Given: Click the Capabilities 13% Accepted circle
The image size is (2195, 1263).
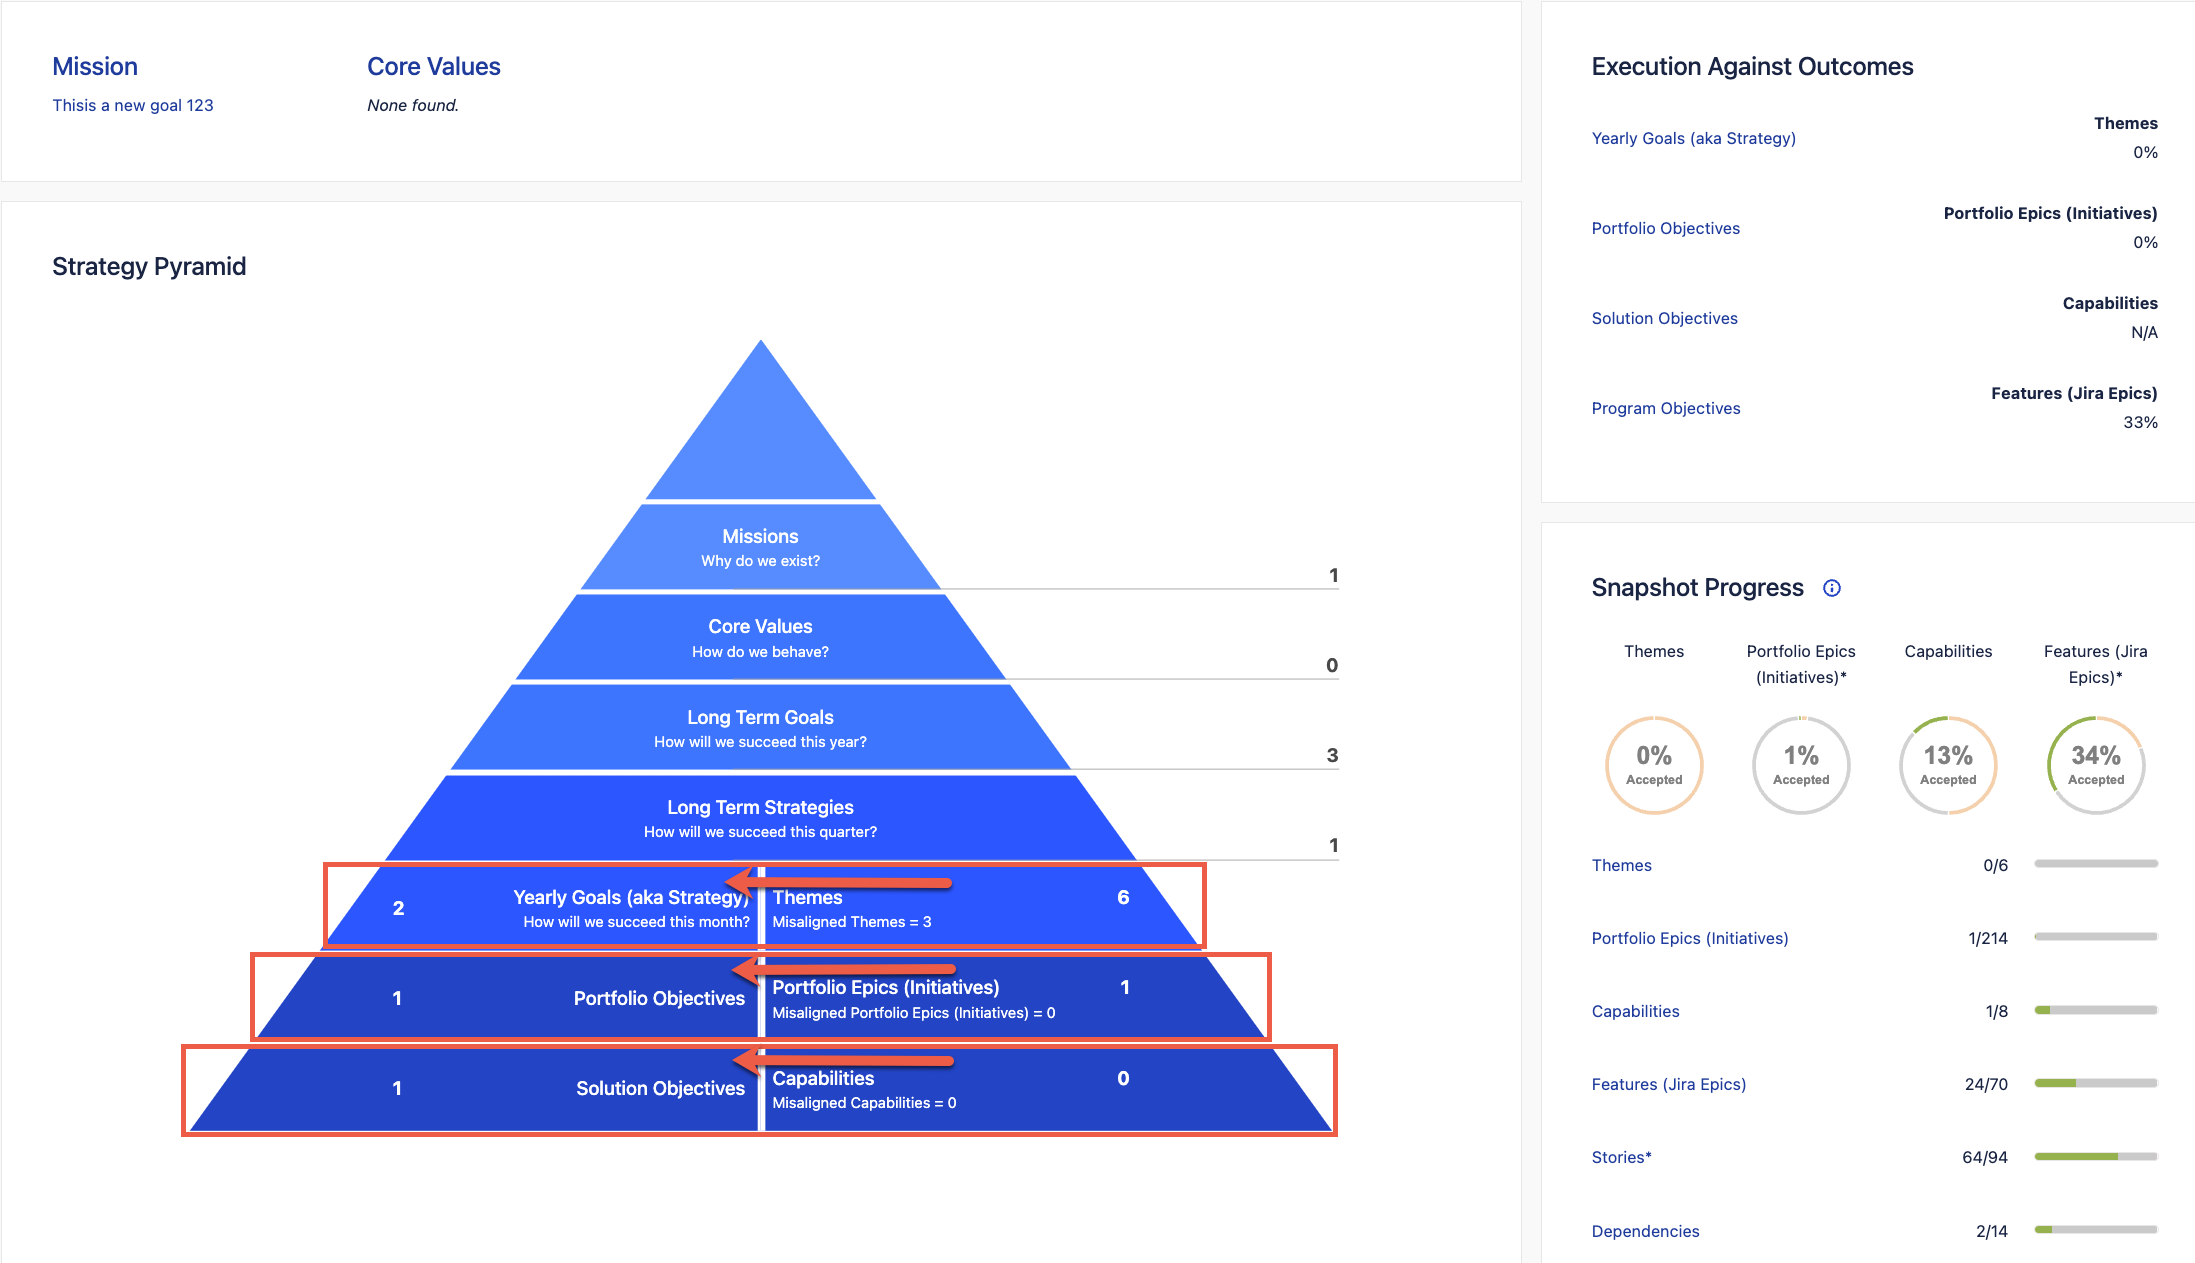Looking at the screenshot, I should tap(1948, 765).
